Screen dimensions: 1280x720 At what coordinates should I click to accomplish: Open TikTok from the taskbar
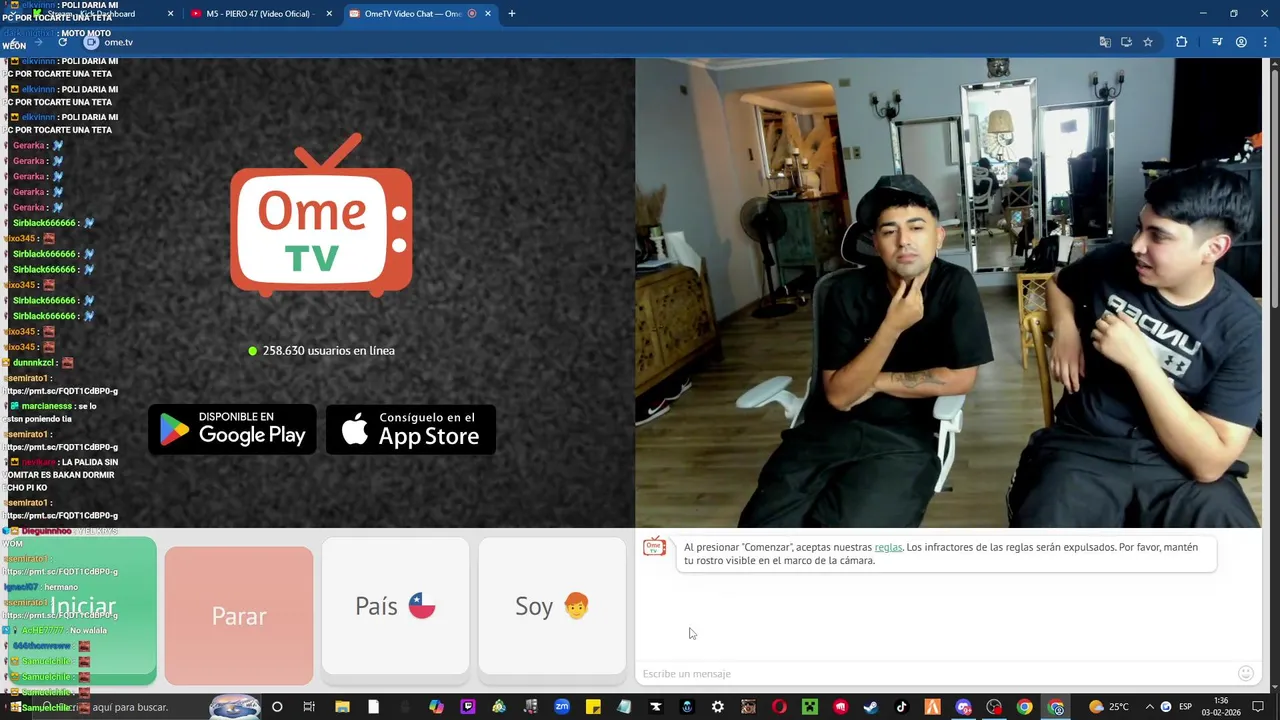click(x=901, y=707)
